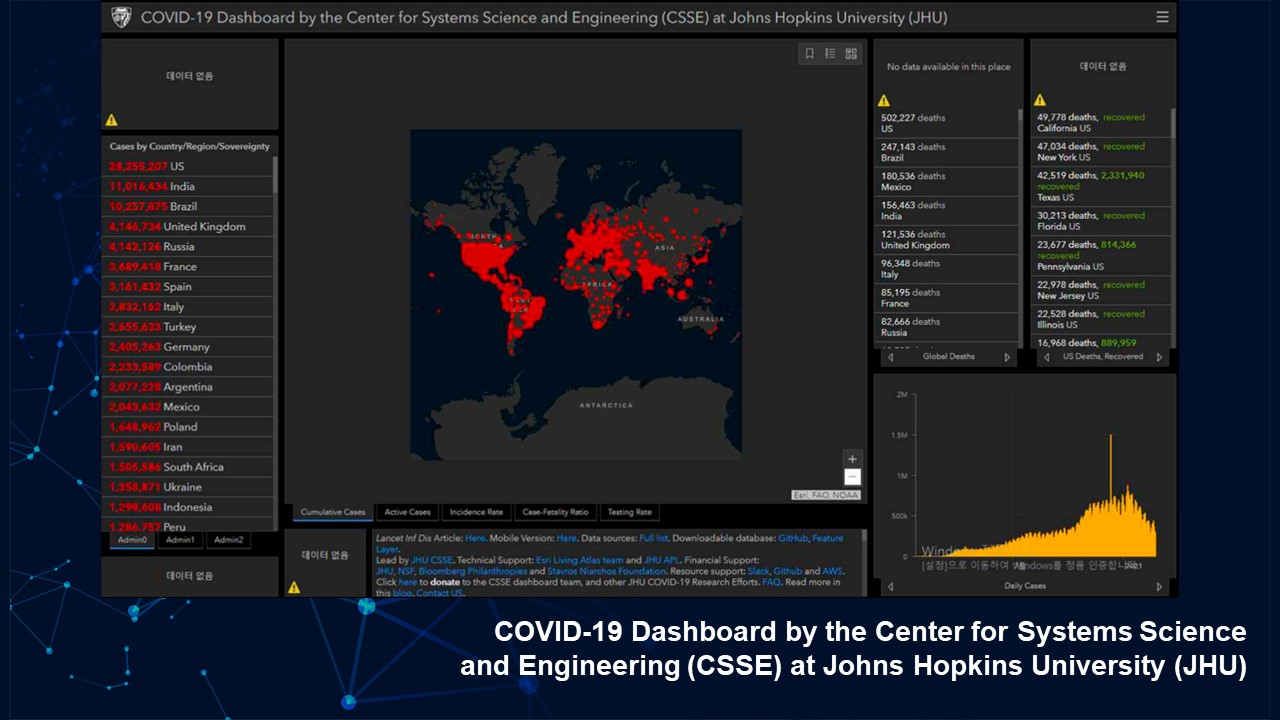Click the Johns Hopkins shield logo

121,17
